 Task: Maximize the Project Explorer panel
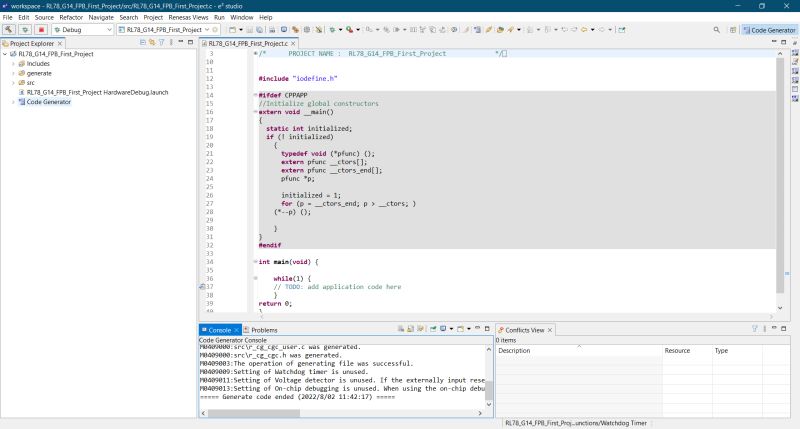[190, 42]
